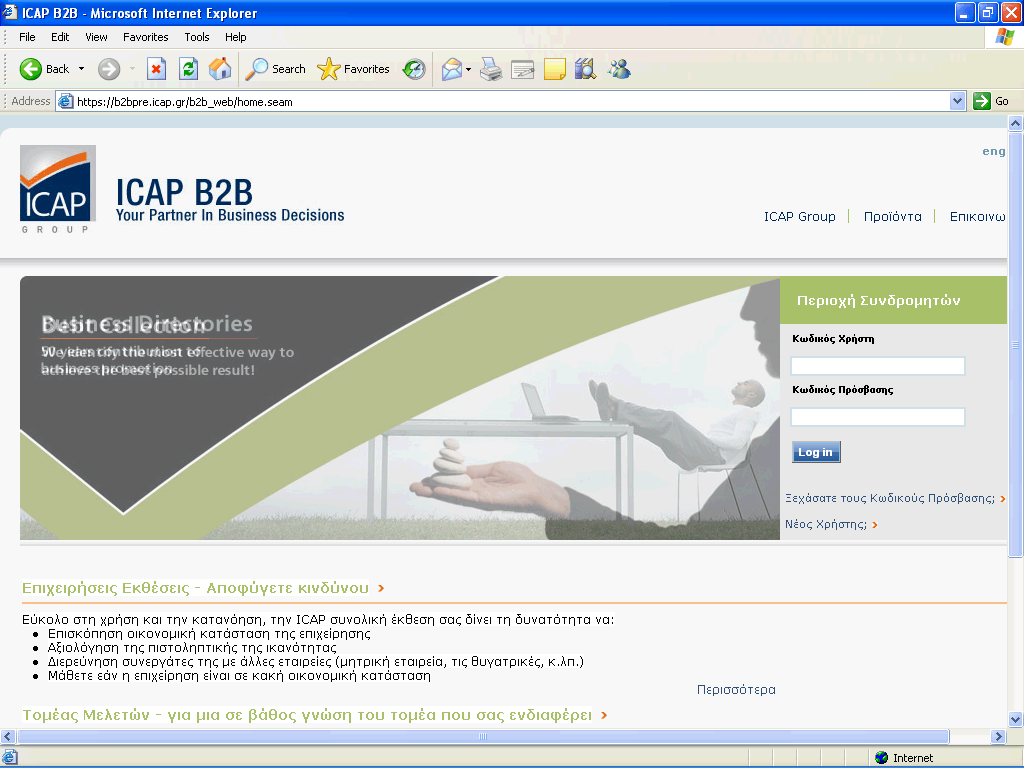Open the ICAP Group navigation link
The width and height of the screenshot is (1024, 768).
799,216
